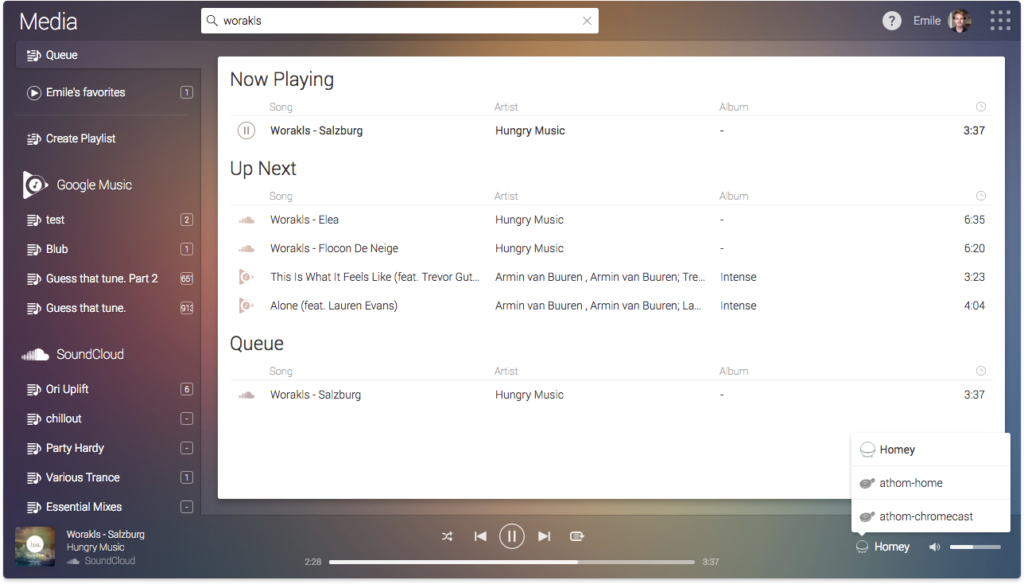Click the test playlist count badge
This screenshot has height=584, width=1024.
tap(187, 219)
